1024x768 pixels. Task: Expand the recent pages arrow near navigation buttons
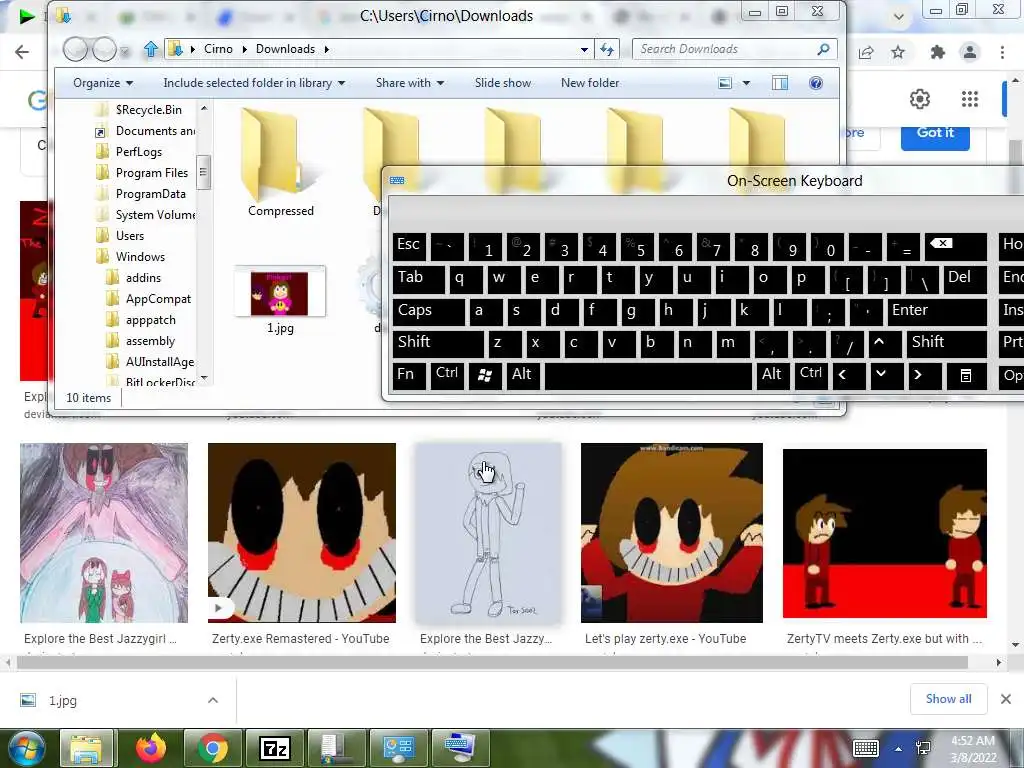point(125,50)
